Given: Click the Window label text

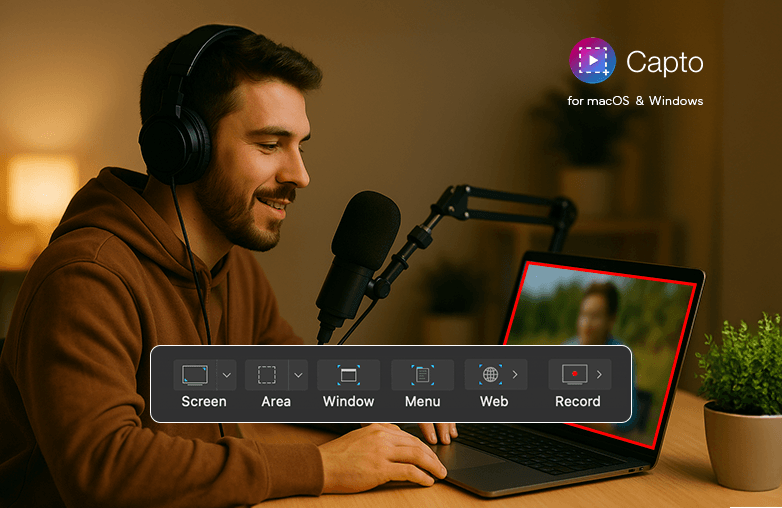Looking at the screenshot, I should tap(349, 402).
